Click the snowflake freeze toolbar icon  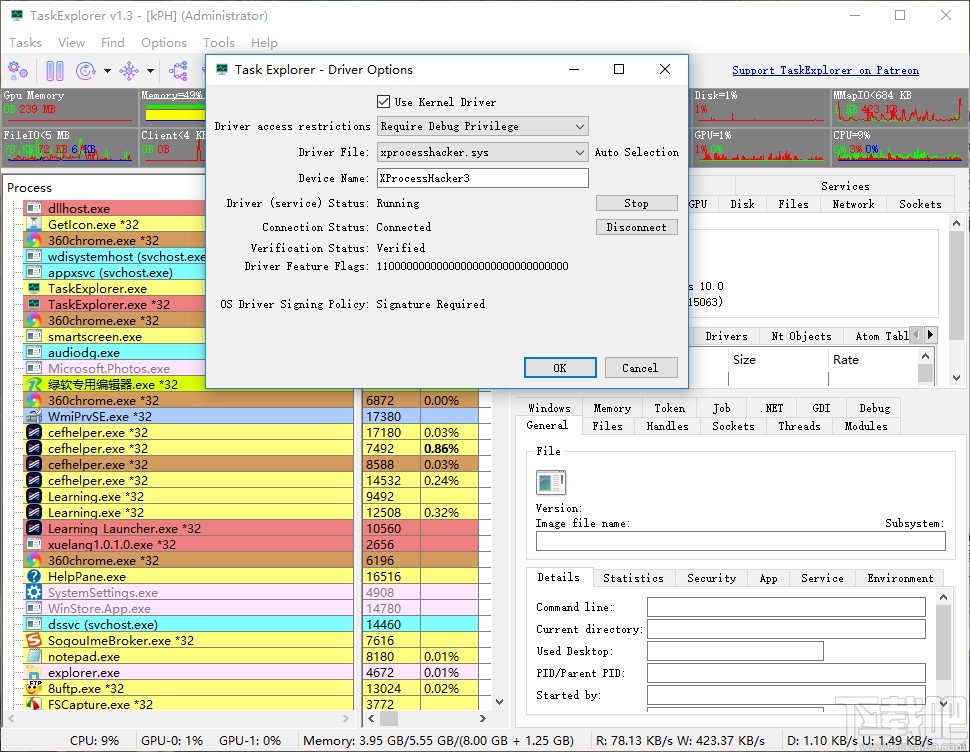[x=129, y=70]
